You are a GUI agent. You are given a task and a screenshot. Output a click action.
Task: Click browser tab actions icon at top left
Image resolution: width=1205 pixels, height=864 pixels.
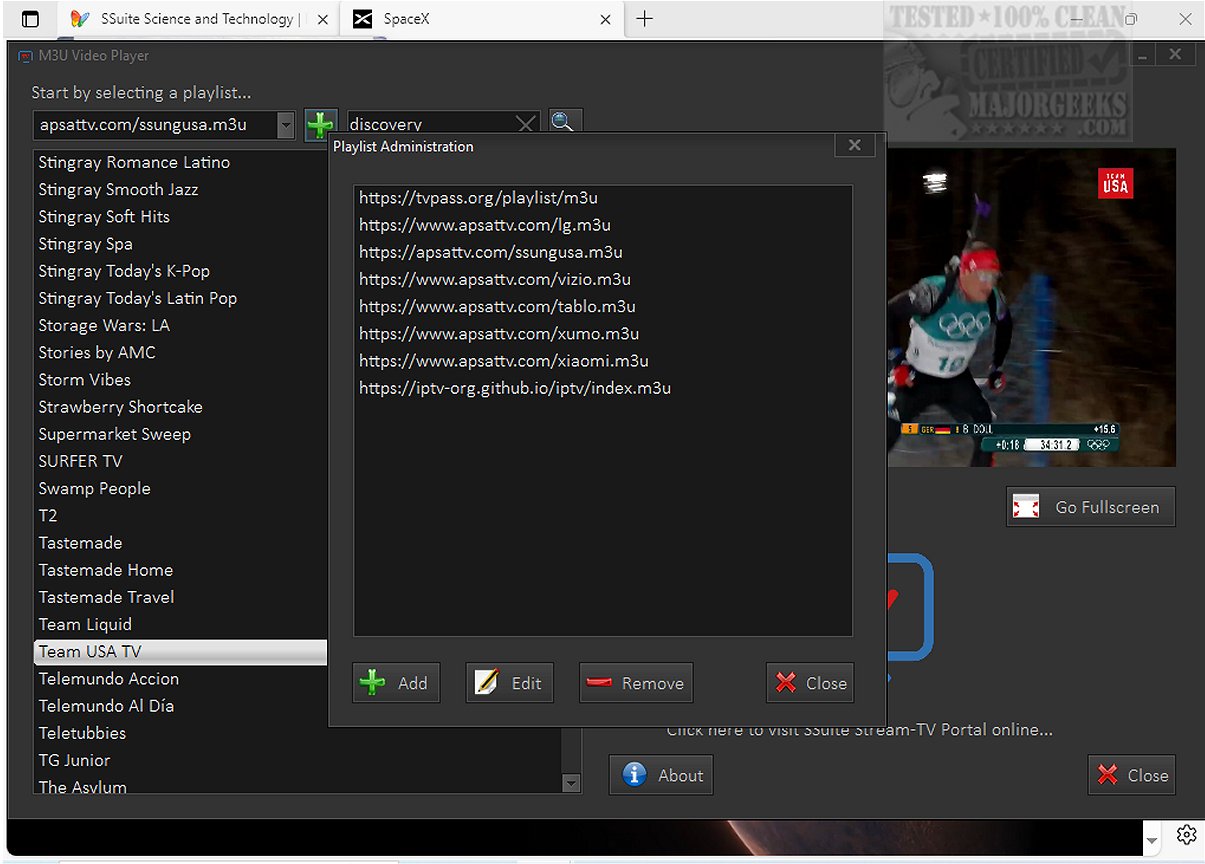31,19
